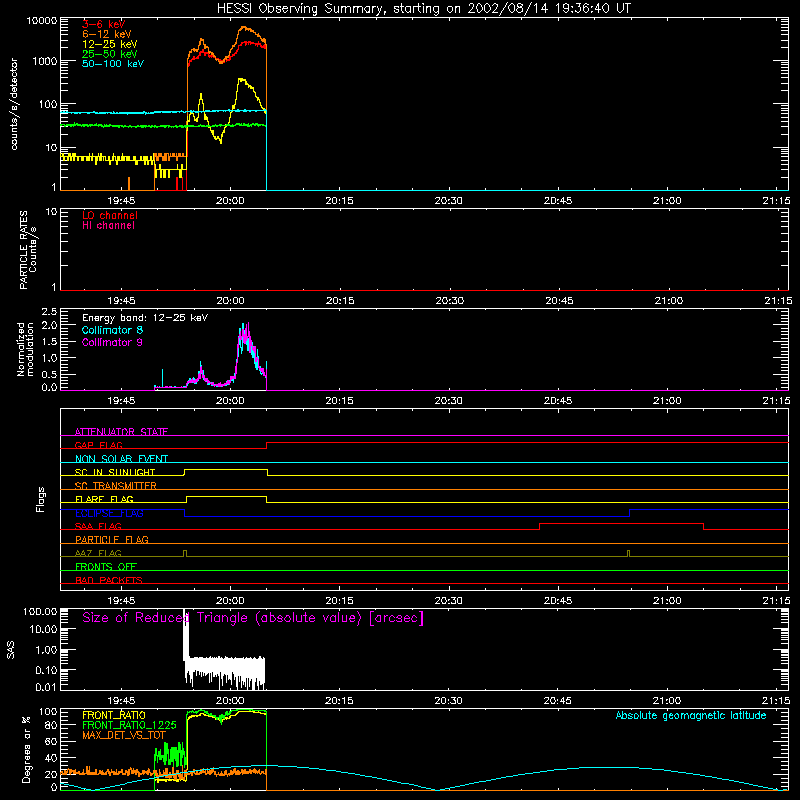Screen dimensions: 800x800
Task: Click '20:00' tick under count-rate plot
Action: tap(230, 201)
